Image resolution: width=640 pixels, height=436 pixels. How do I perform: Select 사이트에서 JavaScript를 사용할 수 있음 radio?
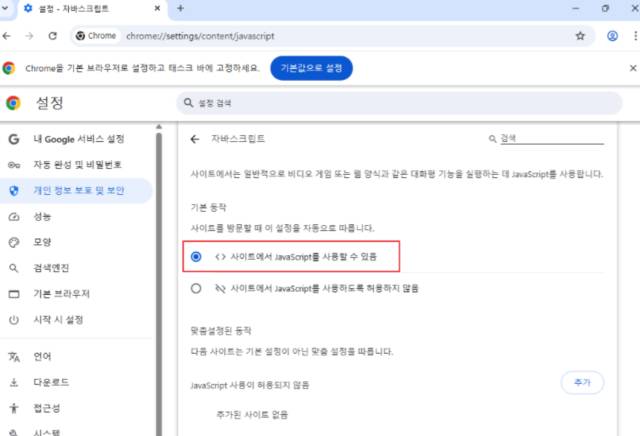coord(196,256)
